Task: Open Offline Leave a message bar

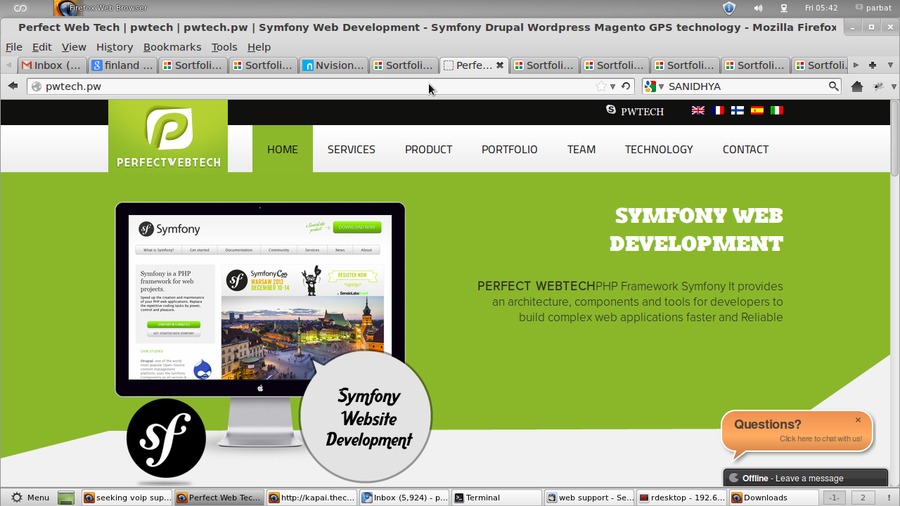Action: [x=805, y=478]
